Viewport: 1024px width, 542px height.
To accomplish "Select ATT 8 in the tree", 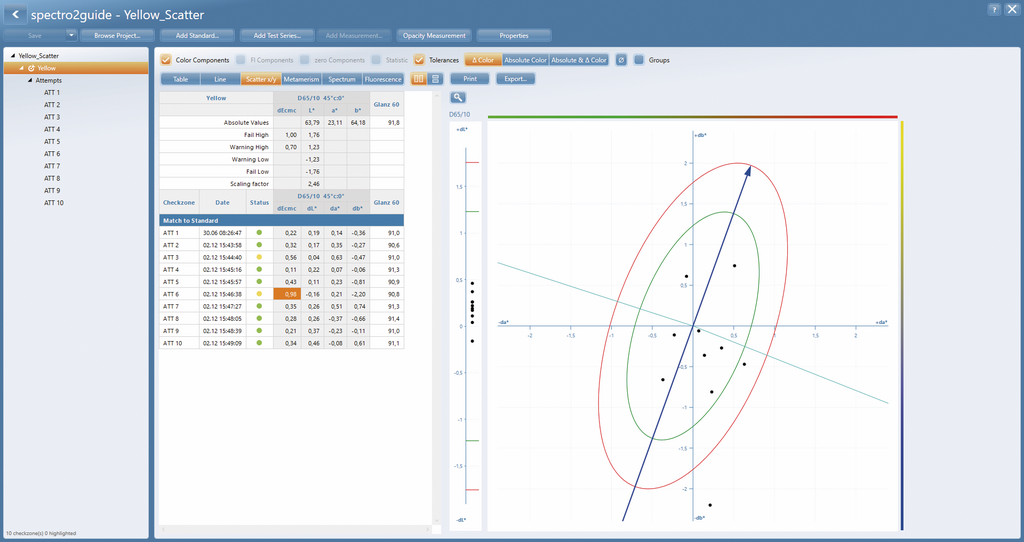I will [x=52, y=178].
